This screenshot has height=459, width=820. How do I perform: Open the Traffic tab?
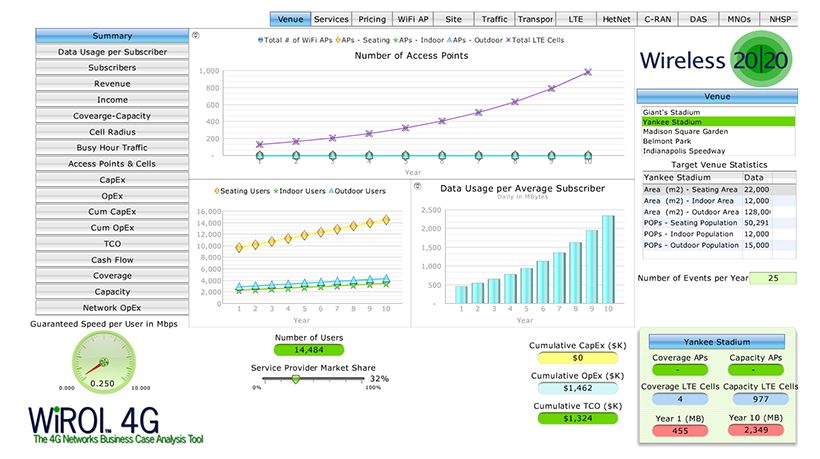coord(494,19)
